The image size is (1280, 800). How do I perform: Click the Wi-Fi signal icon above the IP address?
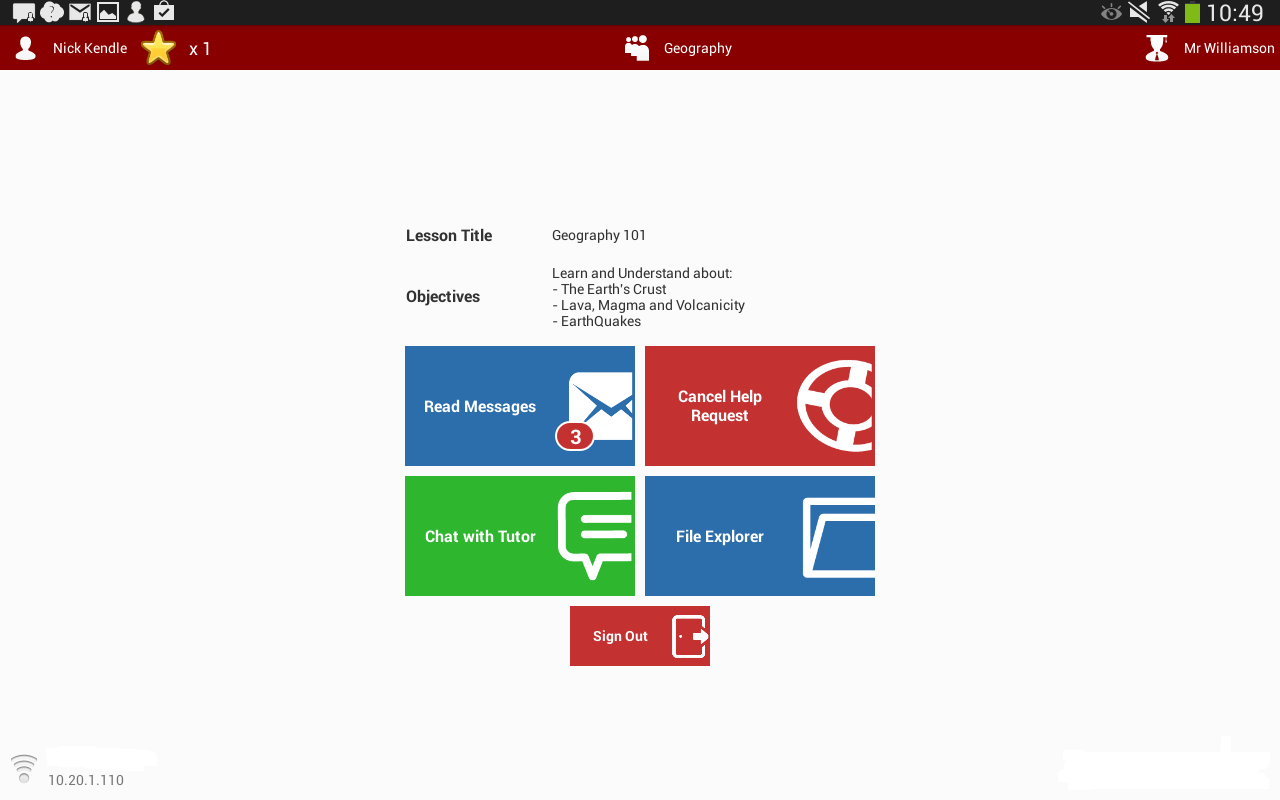click(x=24, y=769)
